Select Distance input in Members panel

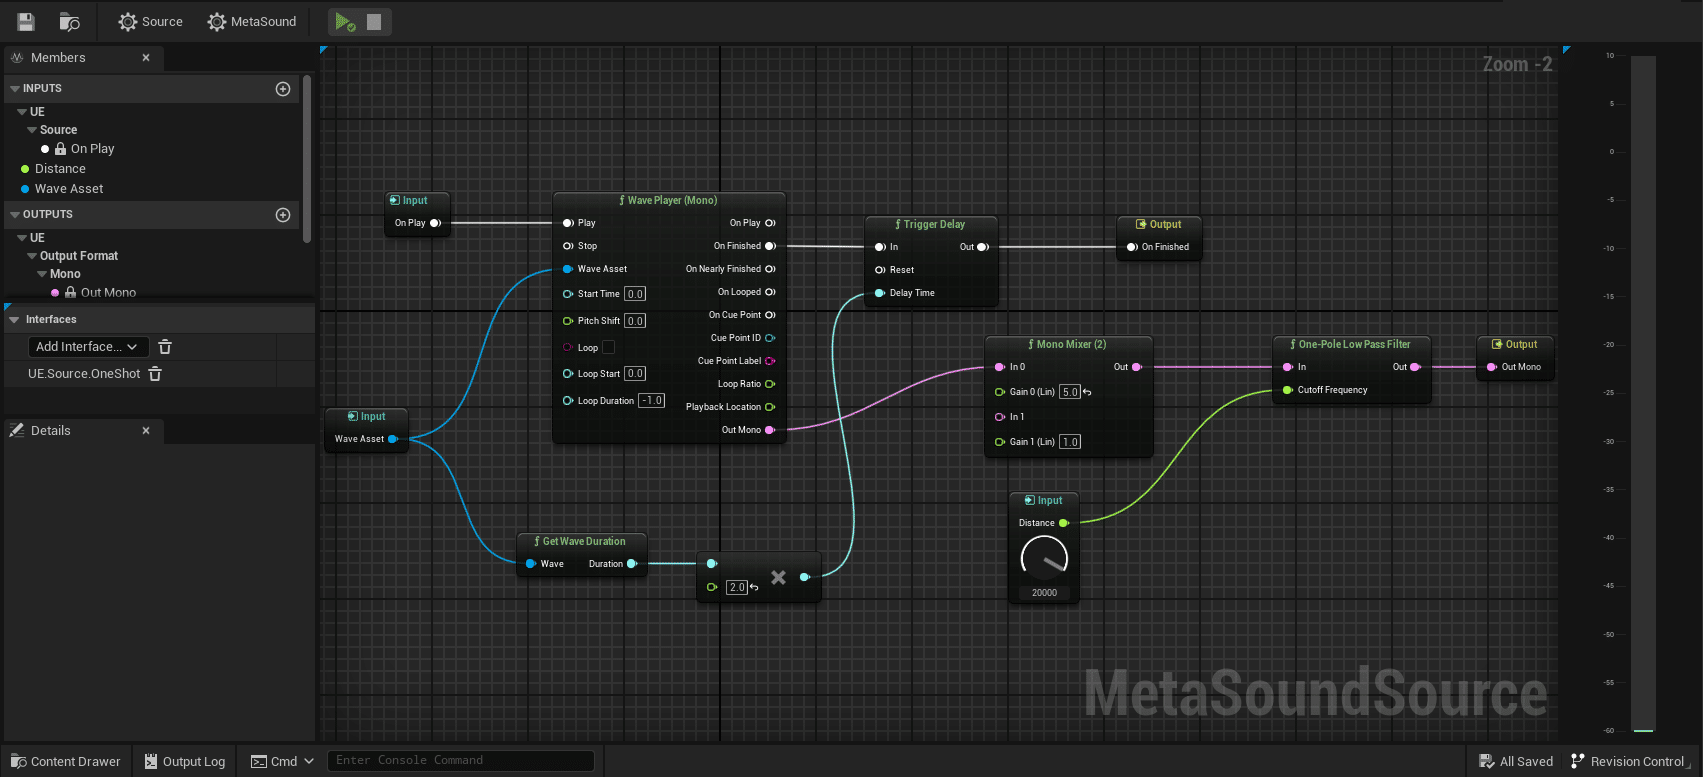click(60, 169)
